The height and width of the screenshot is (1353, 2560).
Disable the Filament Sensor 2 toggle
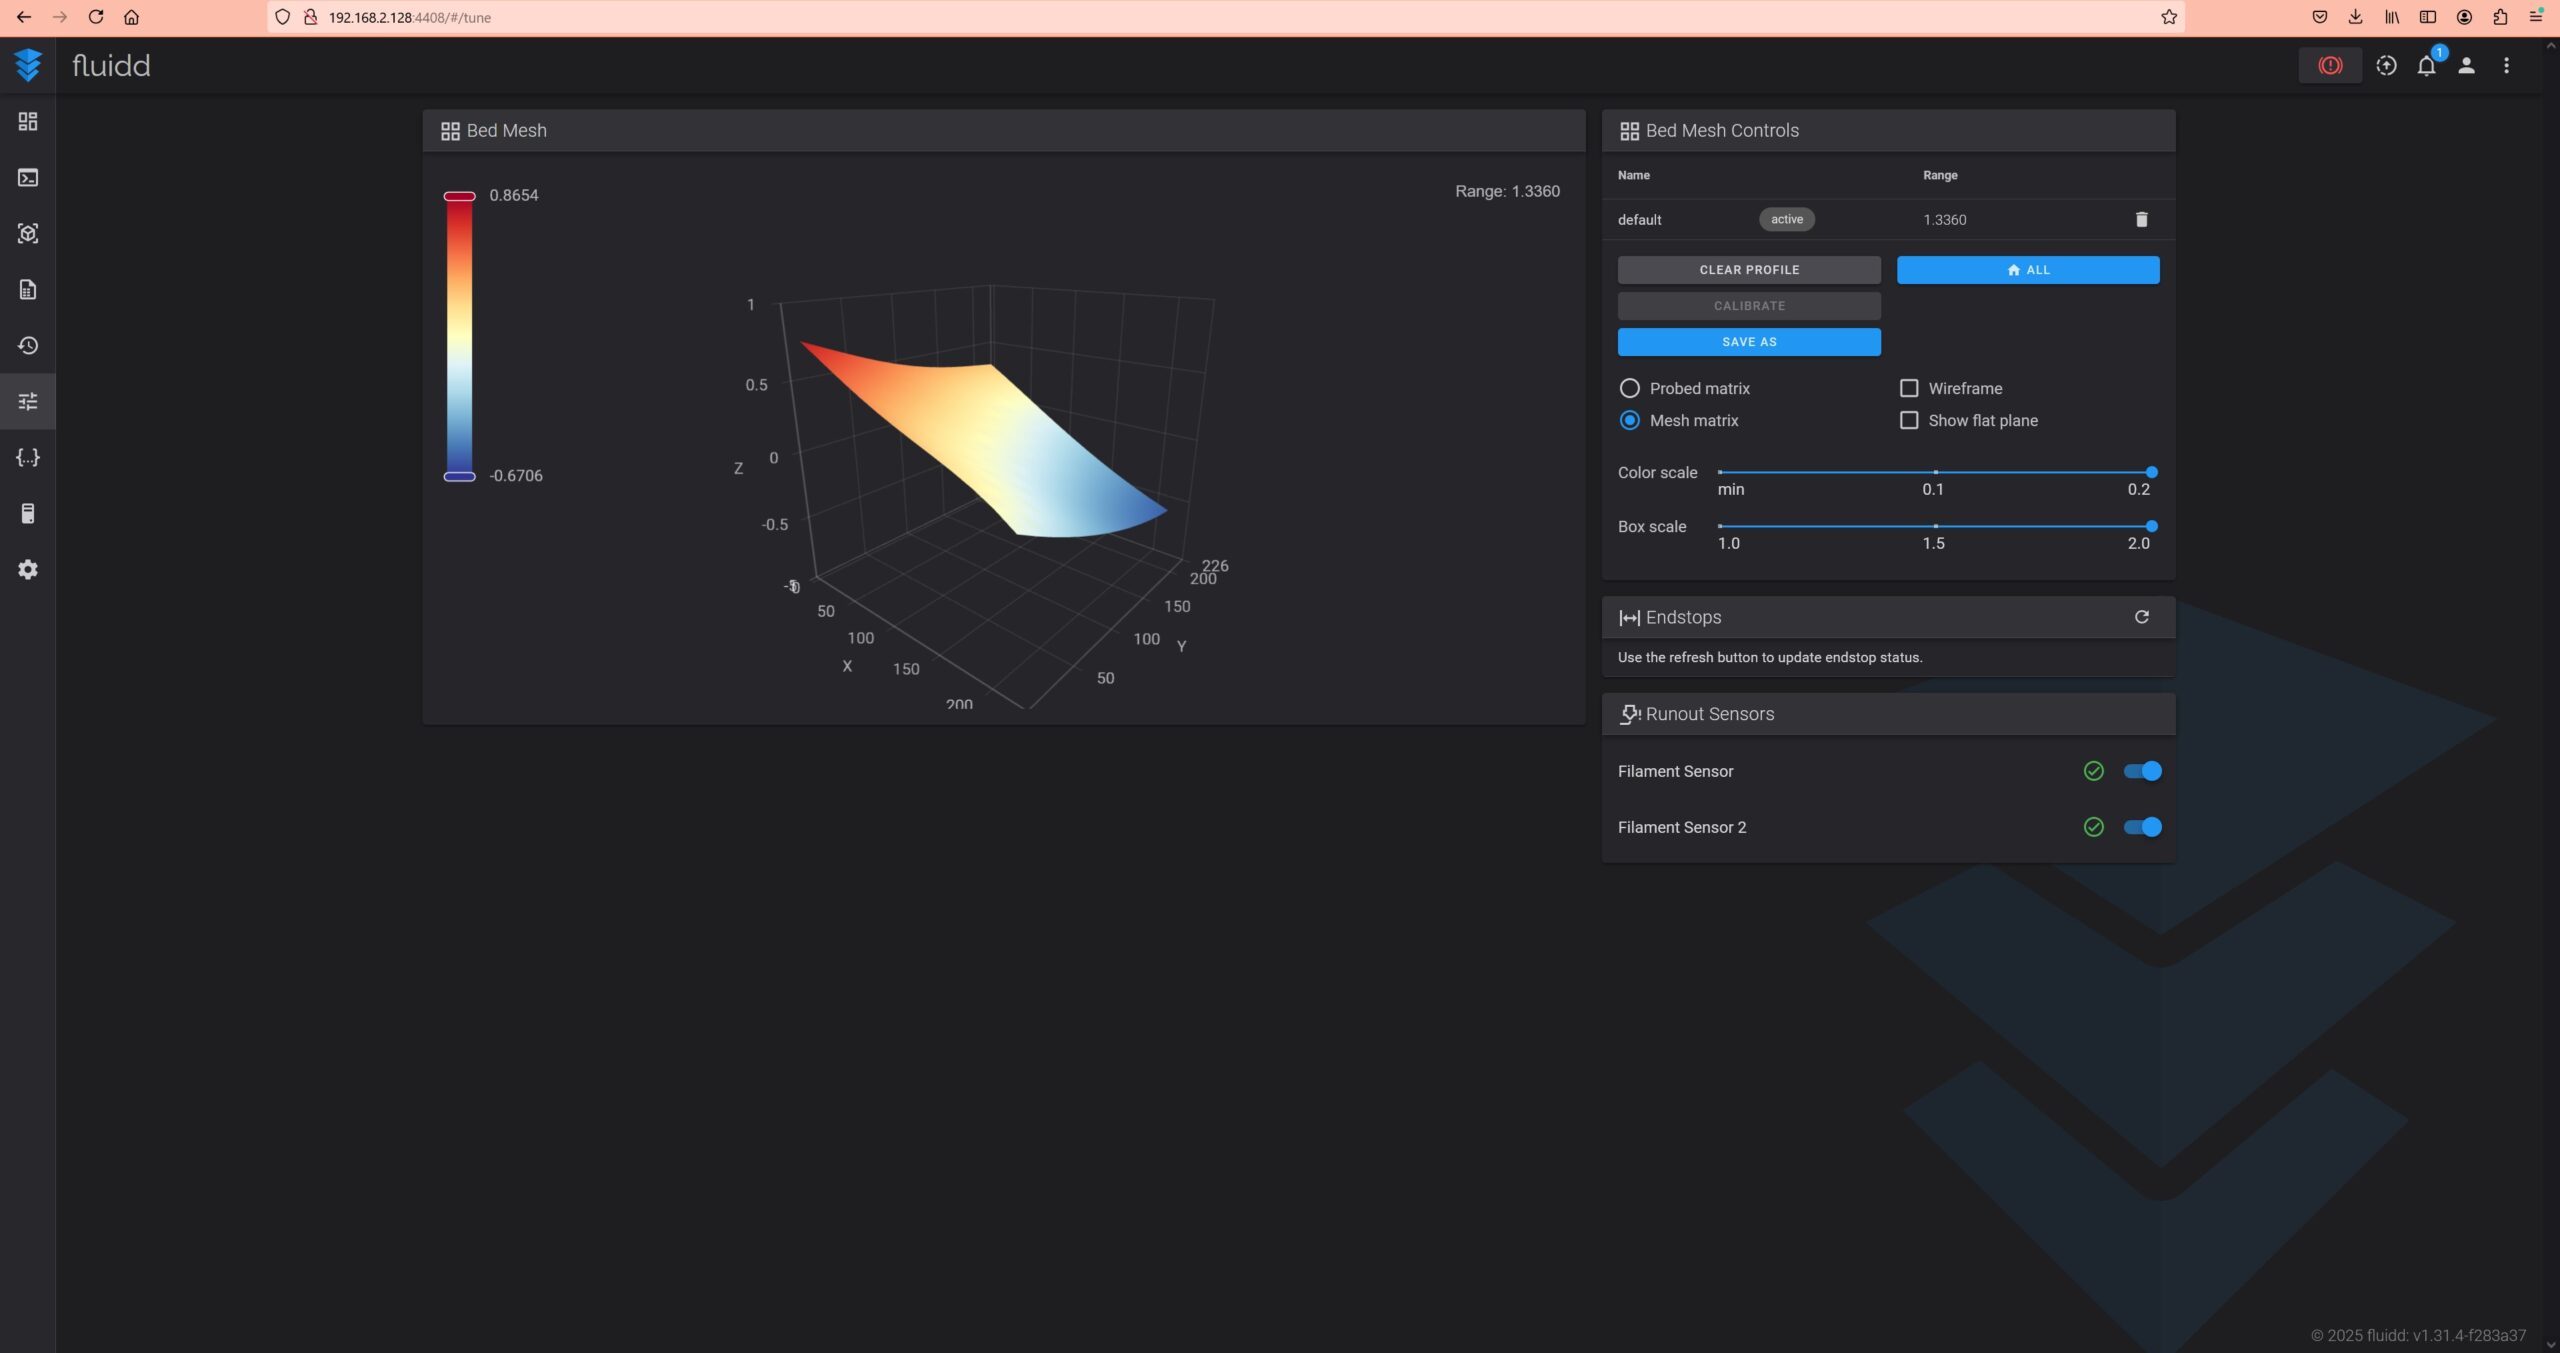coord(2142,827)
